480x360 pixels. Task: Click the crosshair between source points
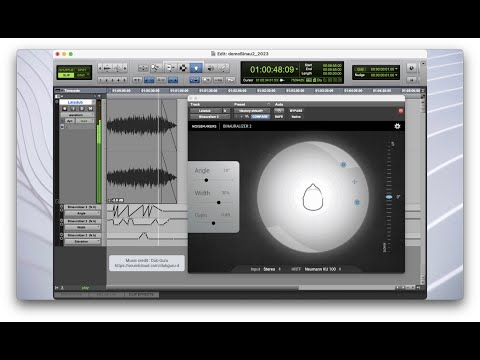coord(354,182)
